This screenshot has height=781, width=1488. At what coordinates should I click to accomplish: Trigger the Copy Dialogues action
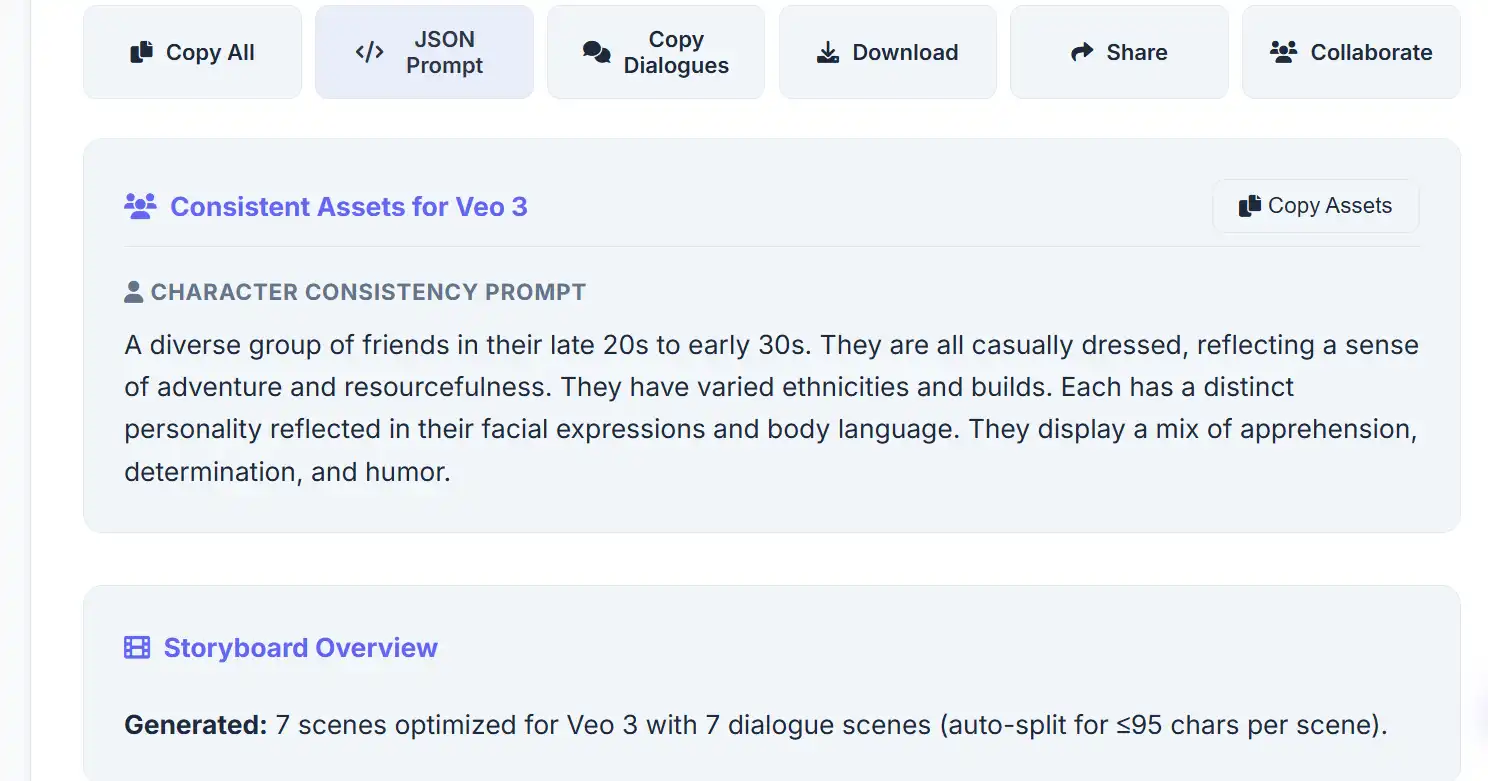[655, 51]
